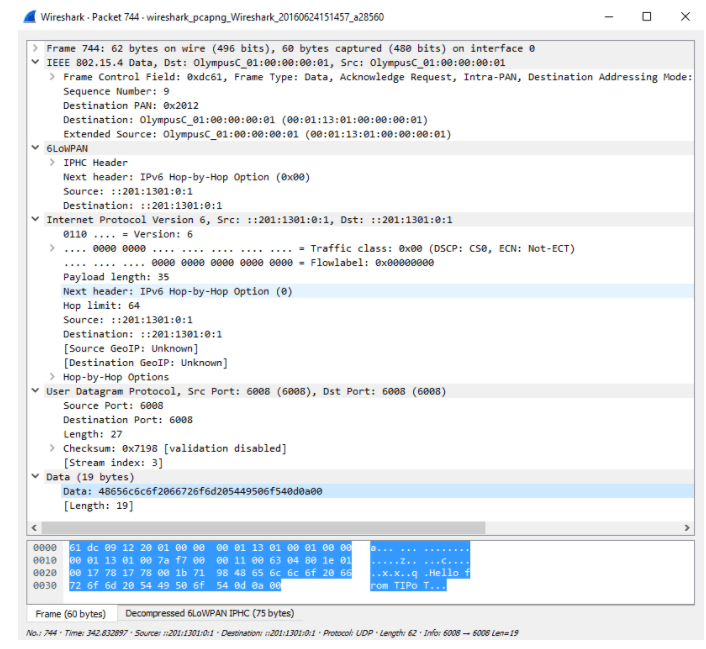
Task: Click the horizontal scrollbar right arrow
Action: [687, 527]
